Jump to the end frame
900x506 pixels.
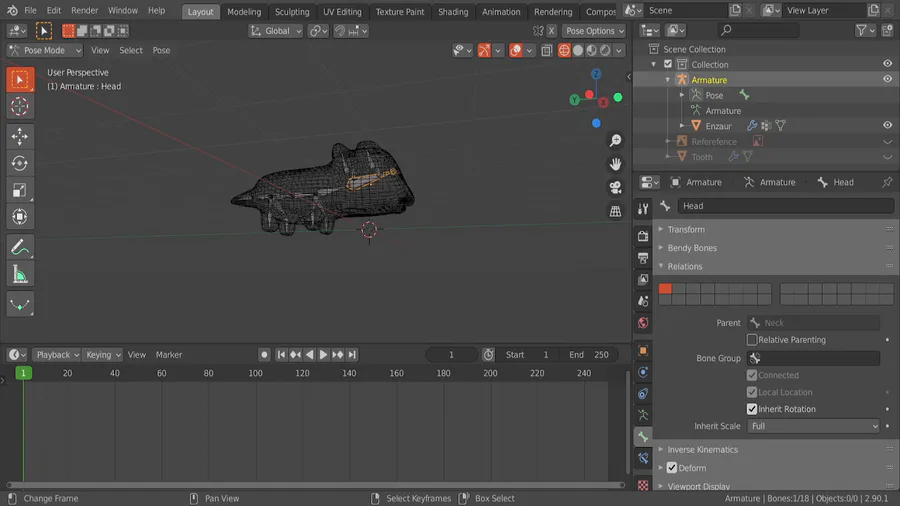tap(352, 355)
